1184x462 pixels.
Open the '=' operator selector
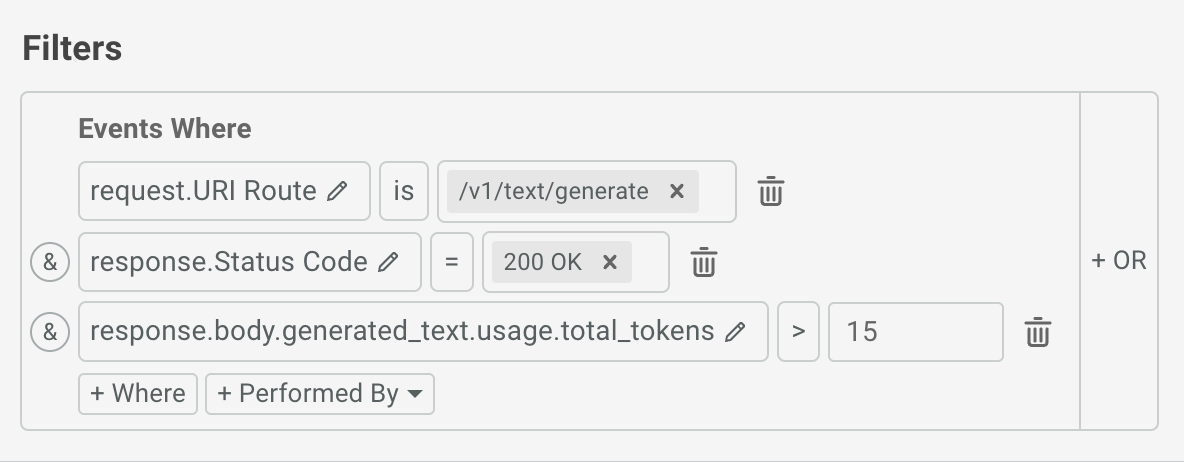point(452,262)
